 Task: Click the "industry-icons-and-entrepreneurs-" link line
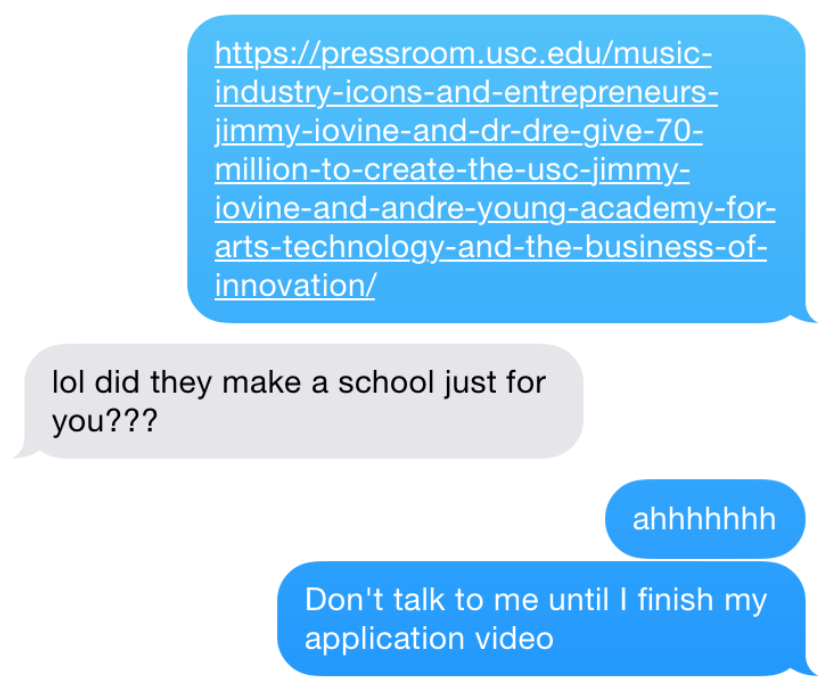point(466,92)
